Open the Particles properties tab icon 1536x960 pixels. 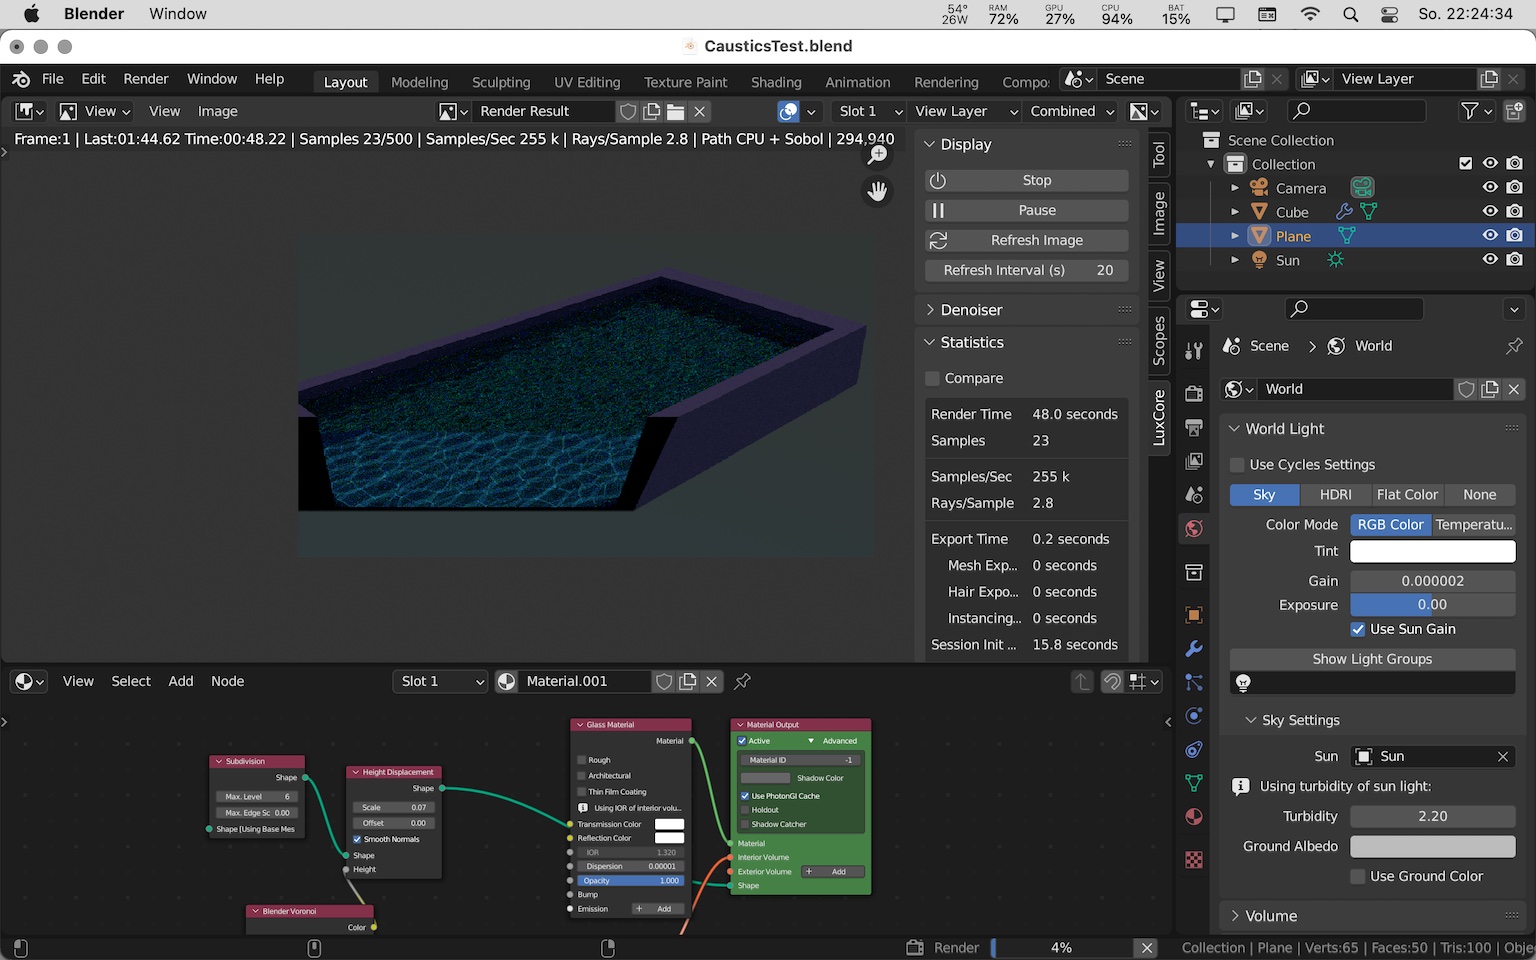1194,682
